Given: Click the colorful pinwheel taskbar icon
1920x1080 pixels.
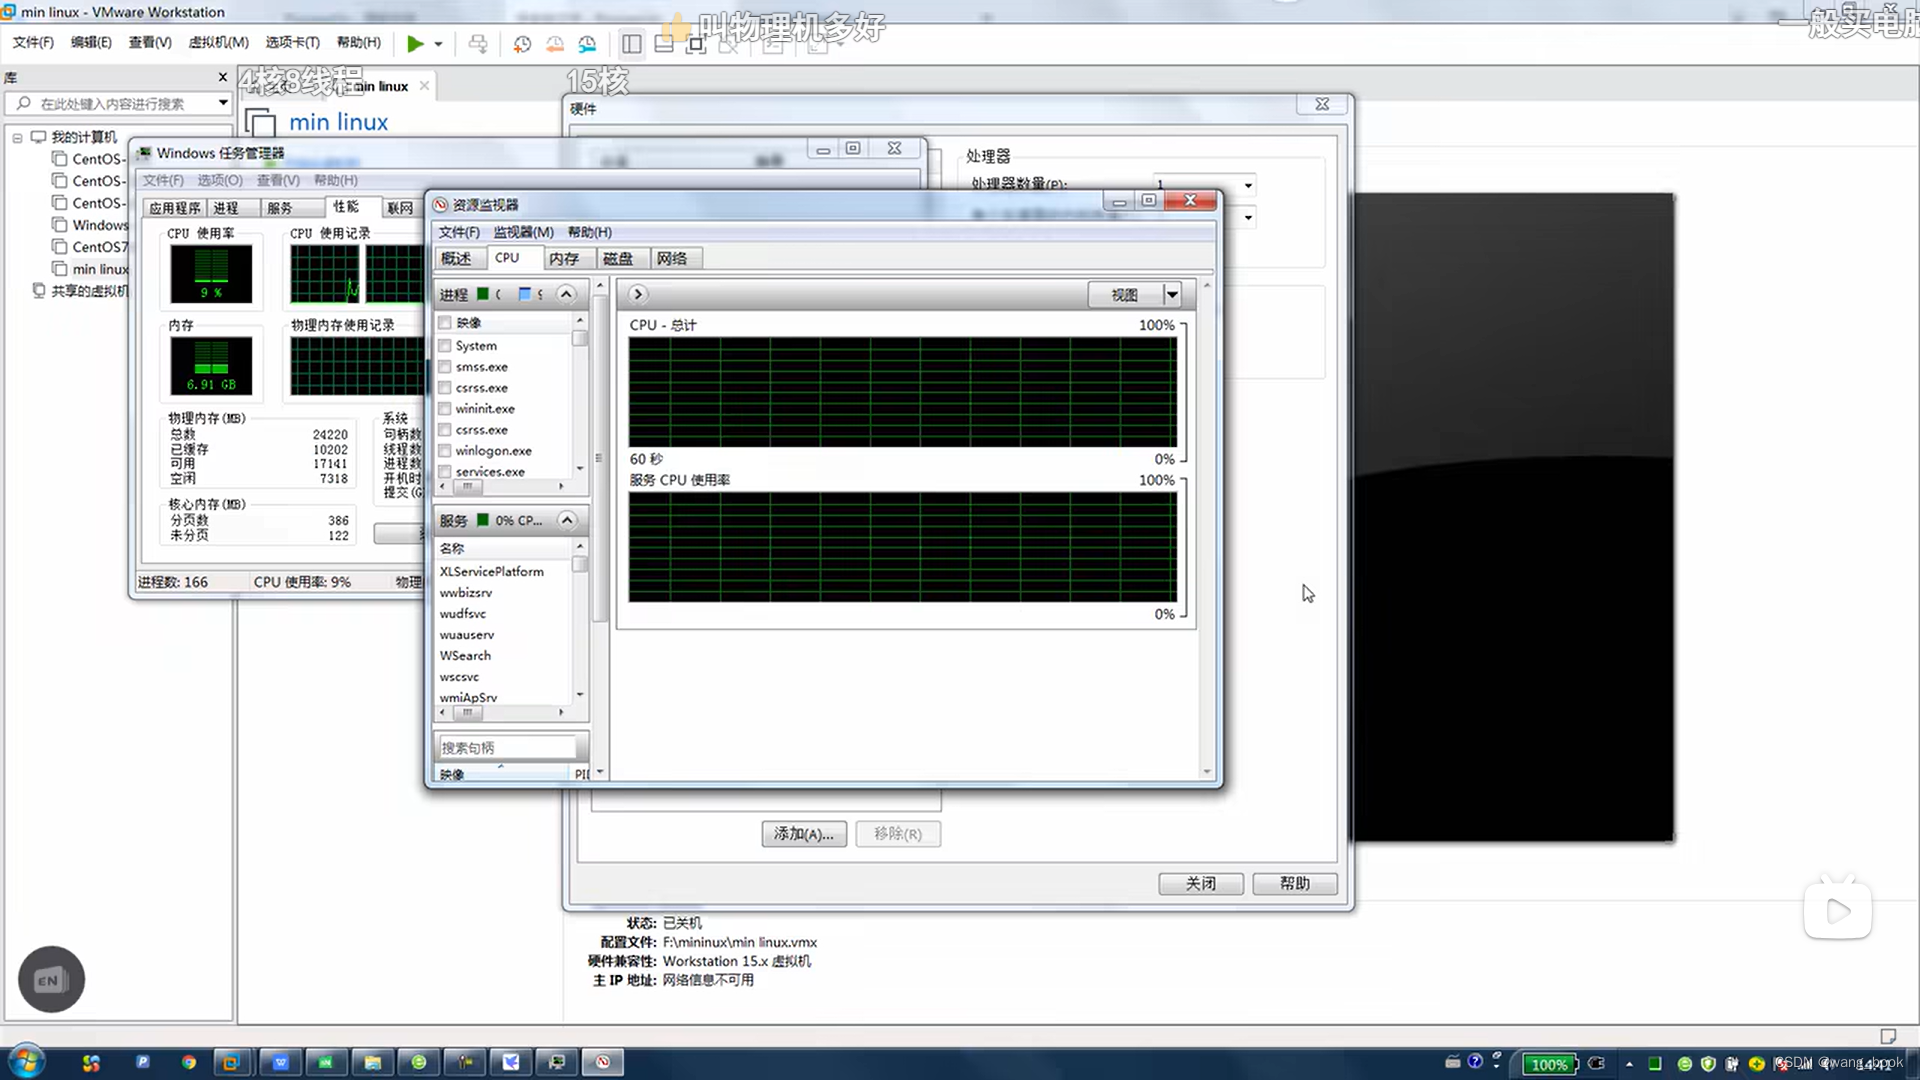Looking at the screenshot, I should (91, 1062).
